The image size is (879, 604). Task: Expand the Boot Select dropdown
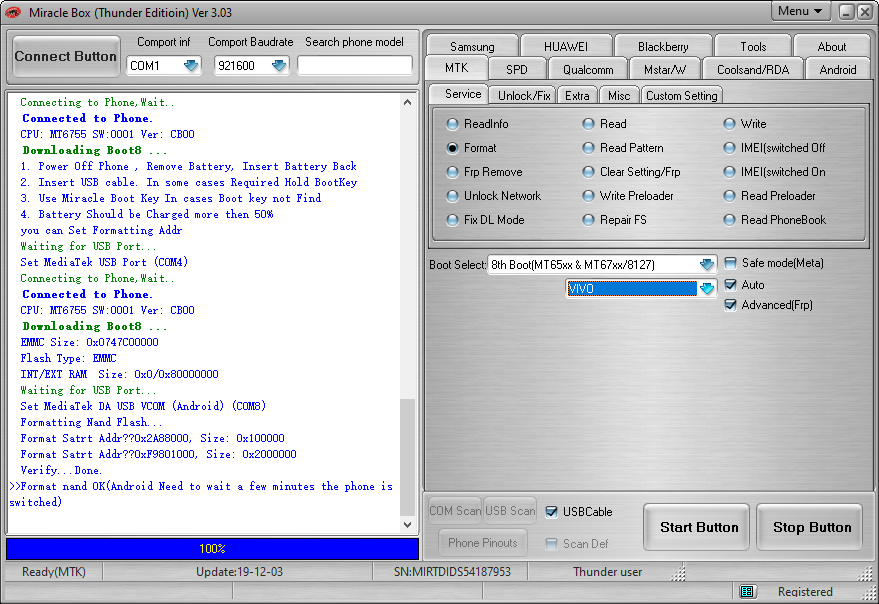(x=707, y=264)
